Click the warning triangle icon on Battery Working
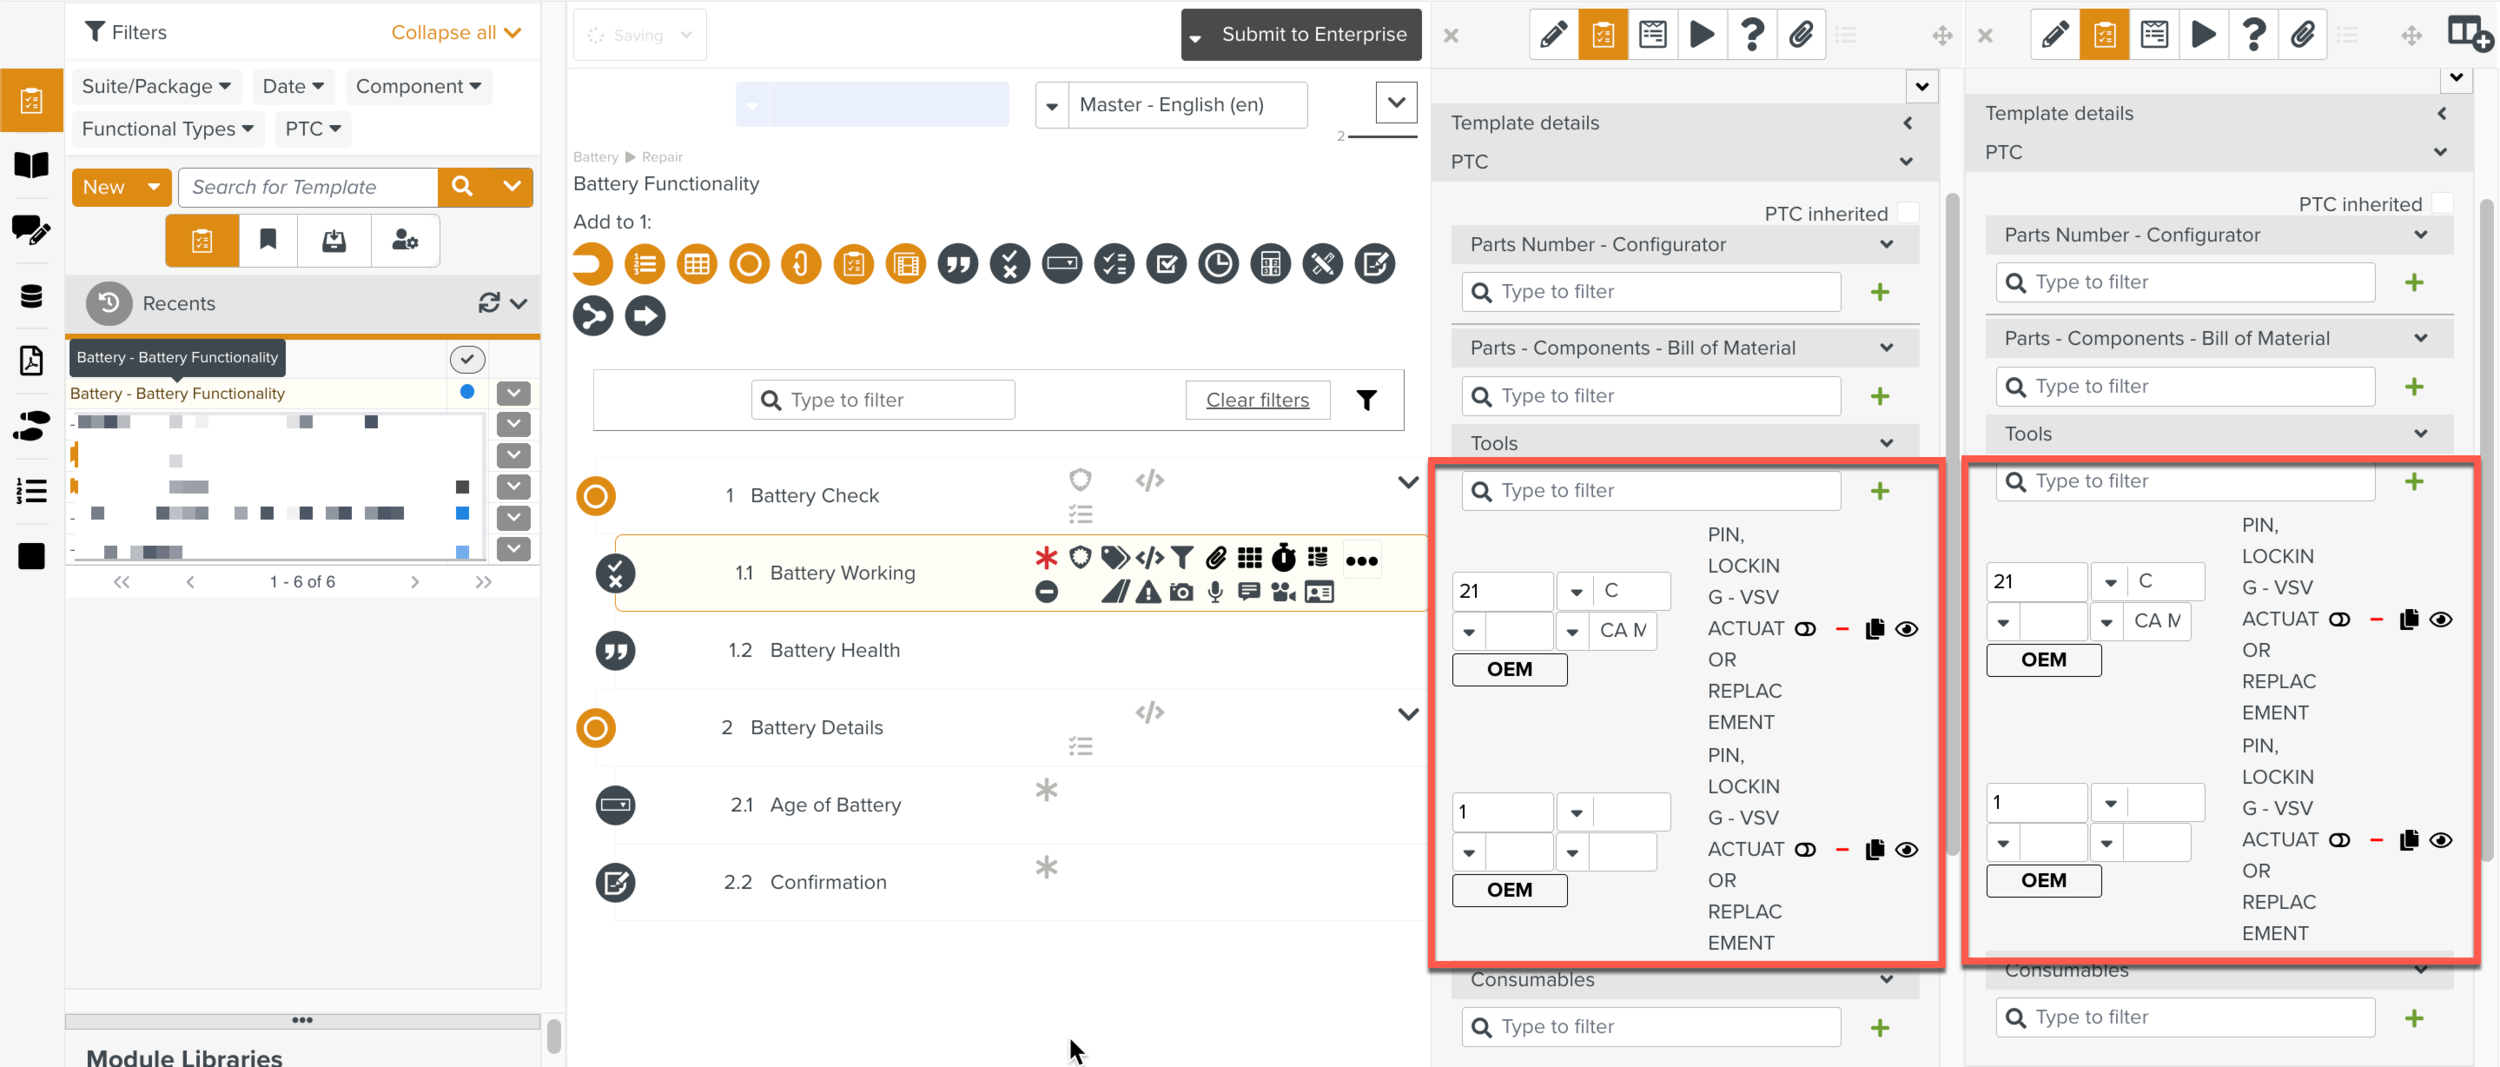 point(1148,593)
